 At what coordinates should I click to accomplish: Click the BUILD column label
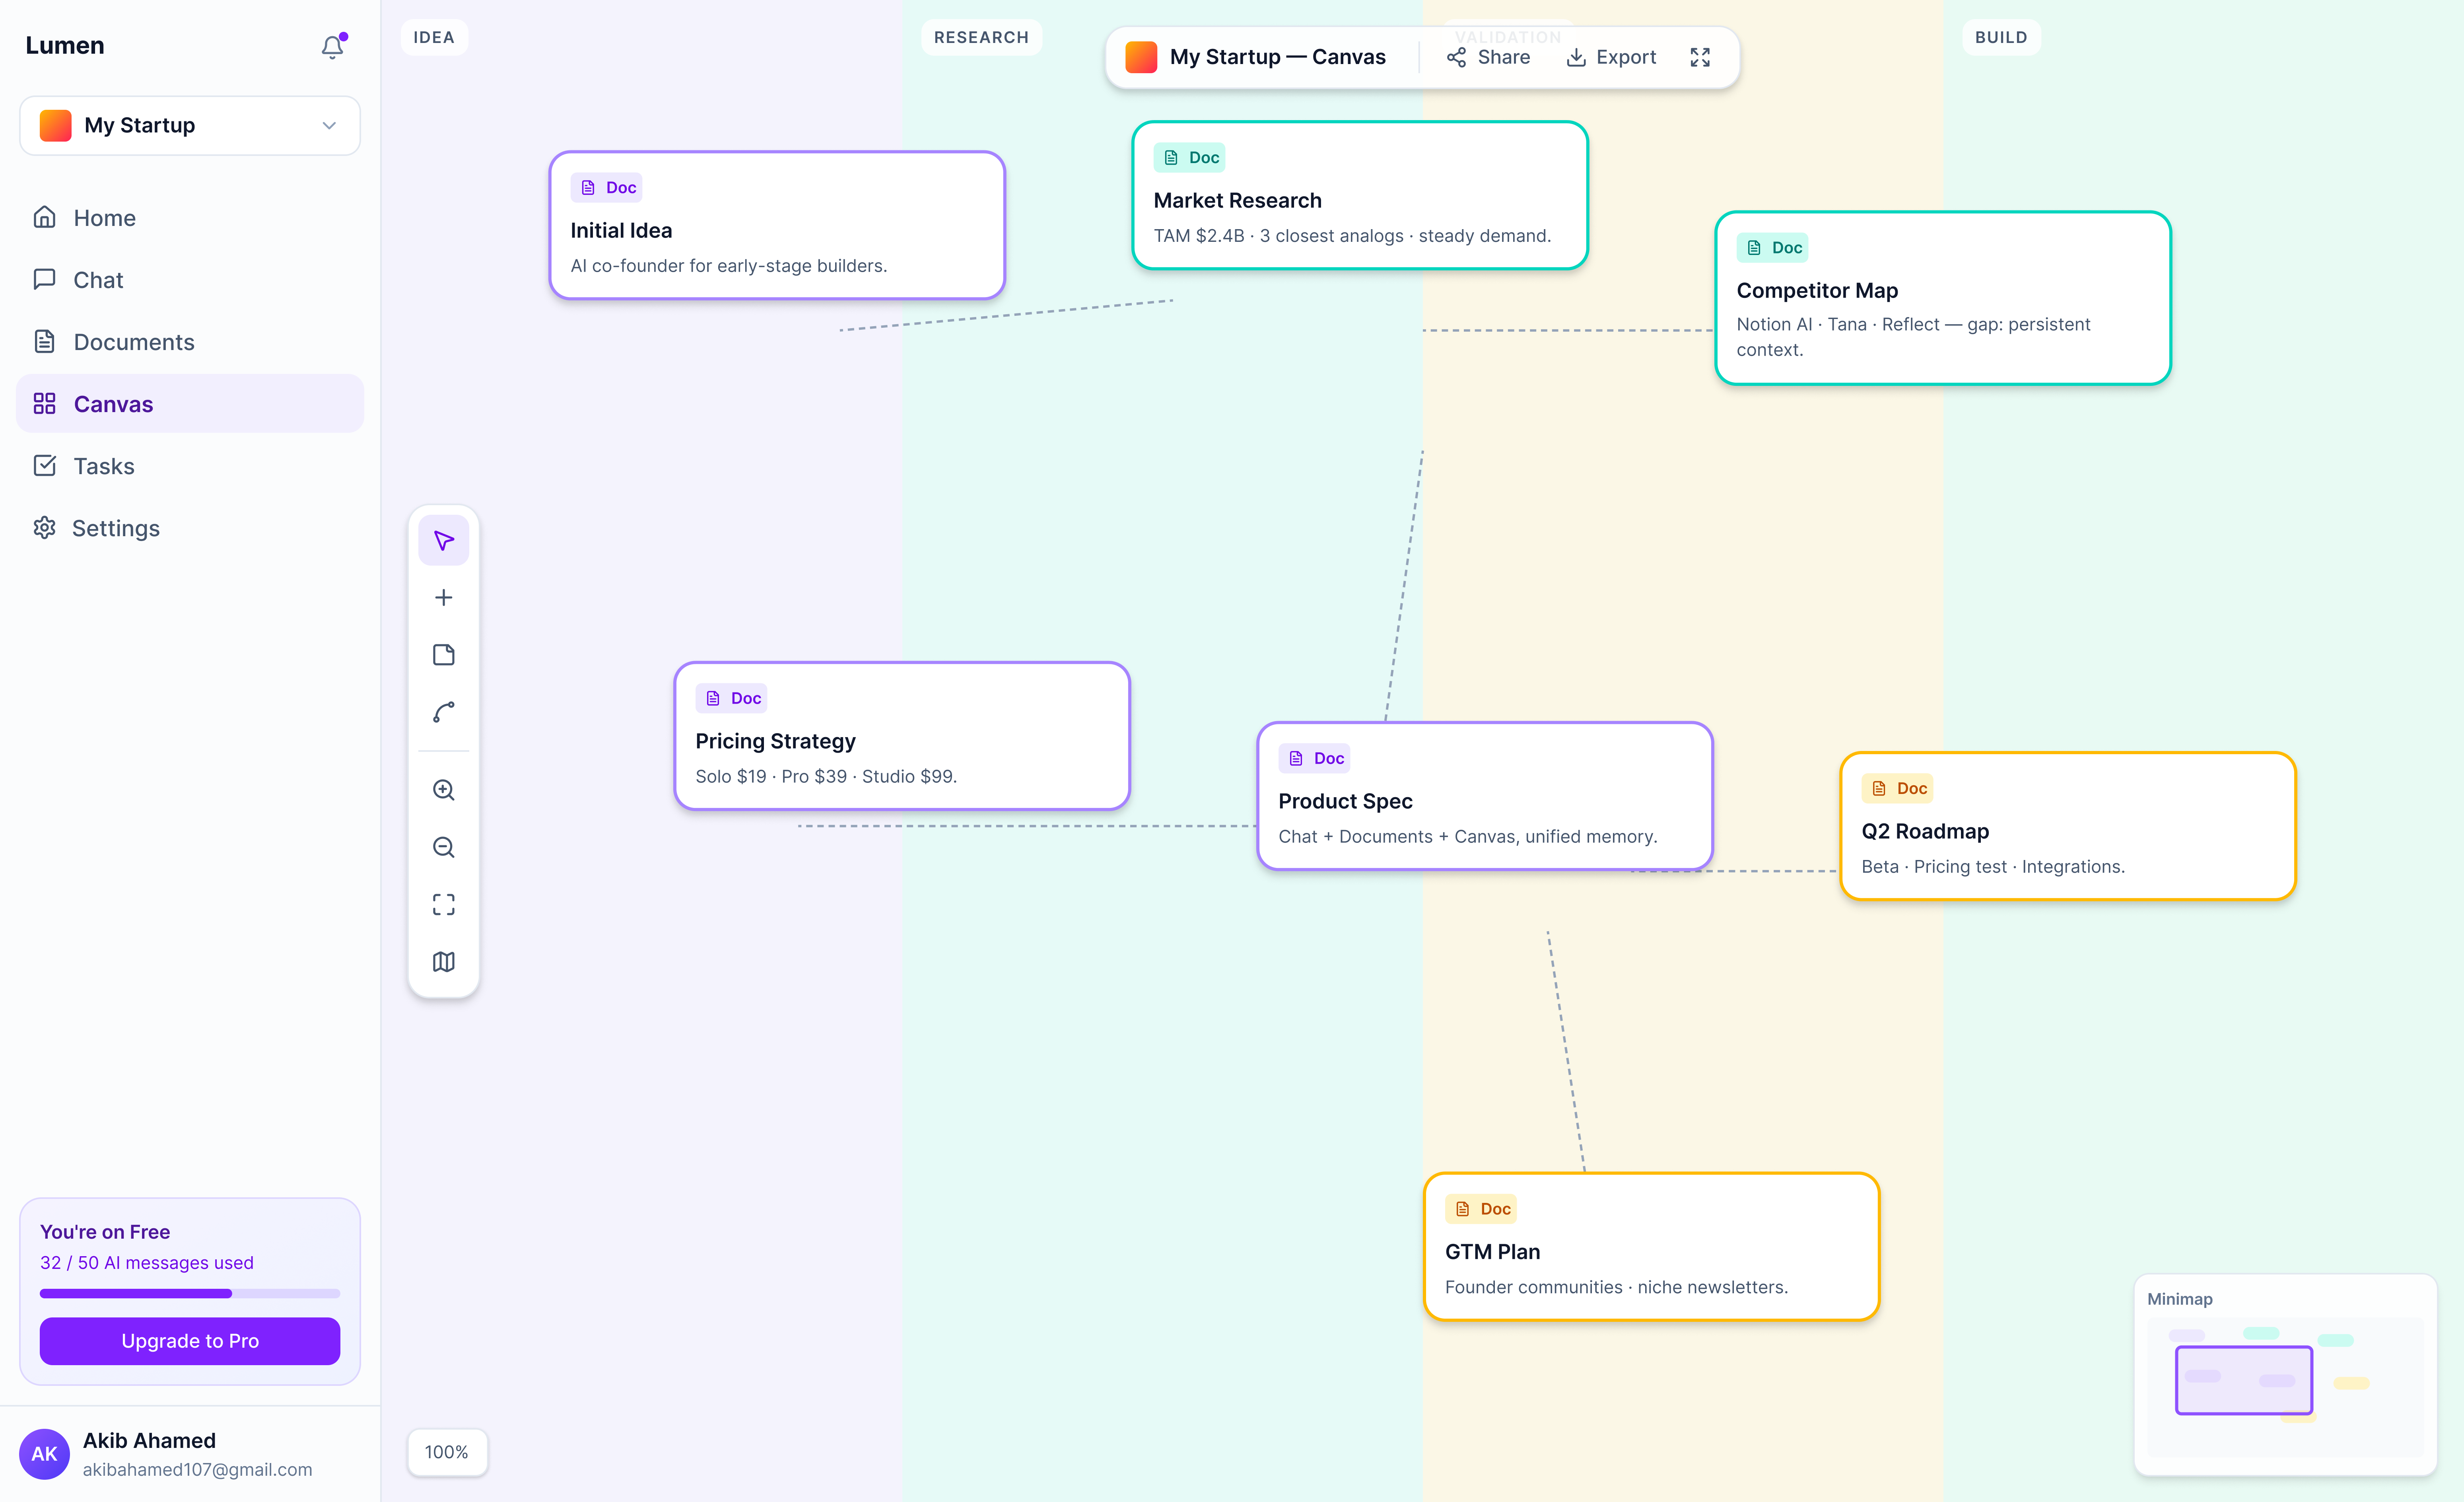(2001, 37)
